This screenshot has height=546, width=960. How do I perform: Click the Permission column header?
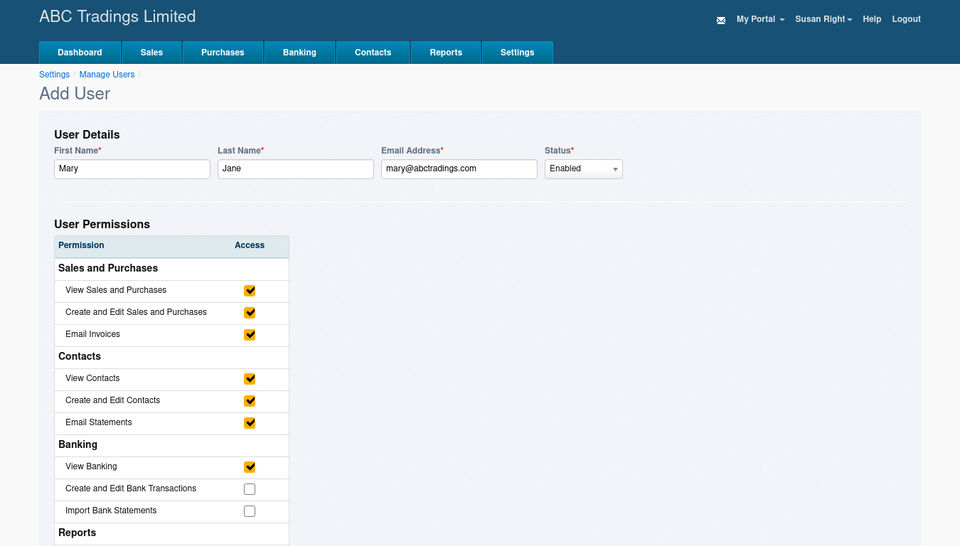coord(81,245)
